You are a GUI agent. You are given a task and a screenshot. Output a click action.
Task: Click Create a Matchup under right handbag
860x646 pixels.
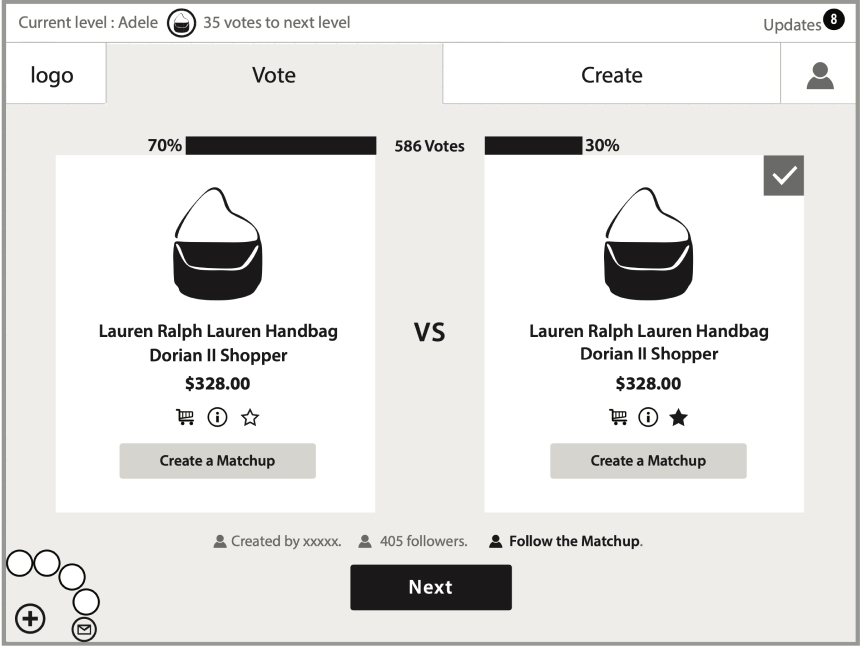[x=648, y=461]
